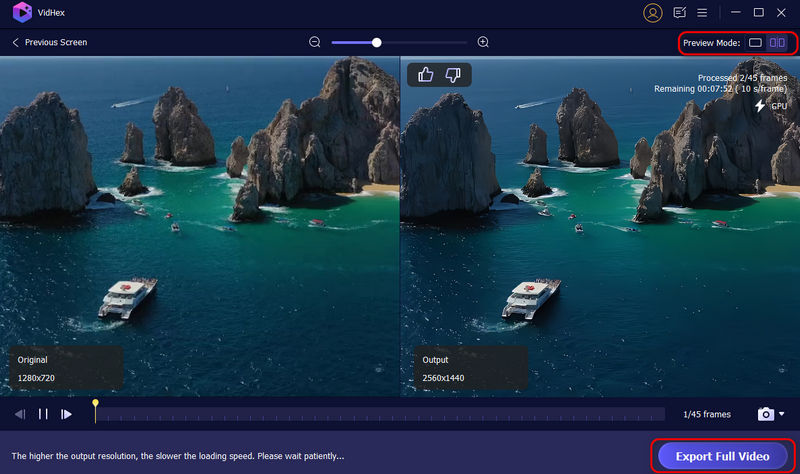Step back to the previous frame
Screen dimensions: 800x474
pyautogui.click(x=21, y=414)
